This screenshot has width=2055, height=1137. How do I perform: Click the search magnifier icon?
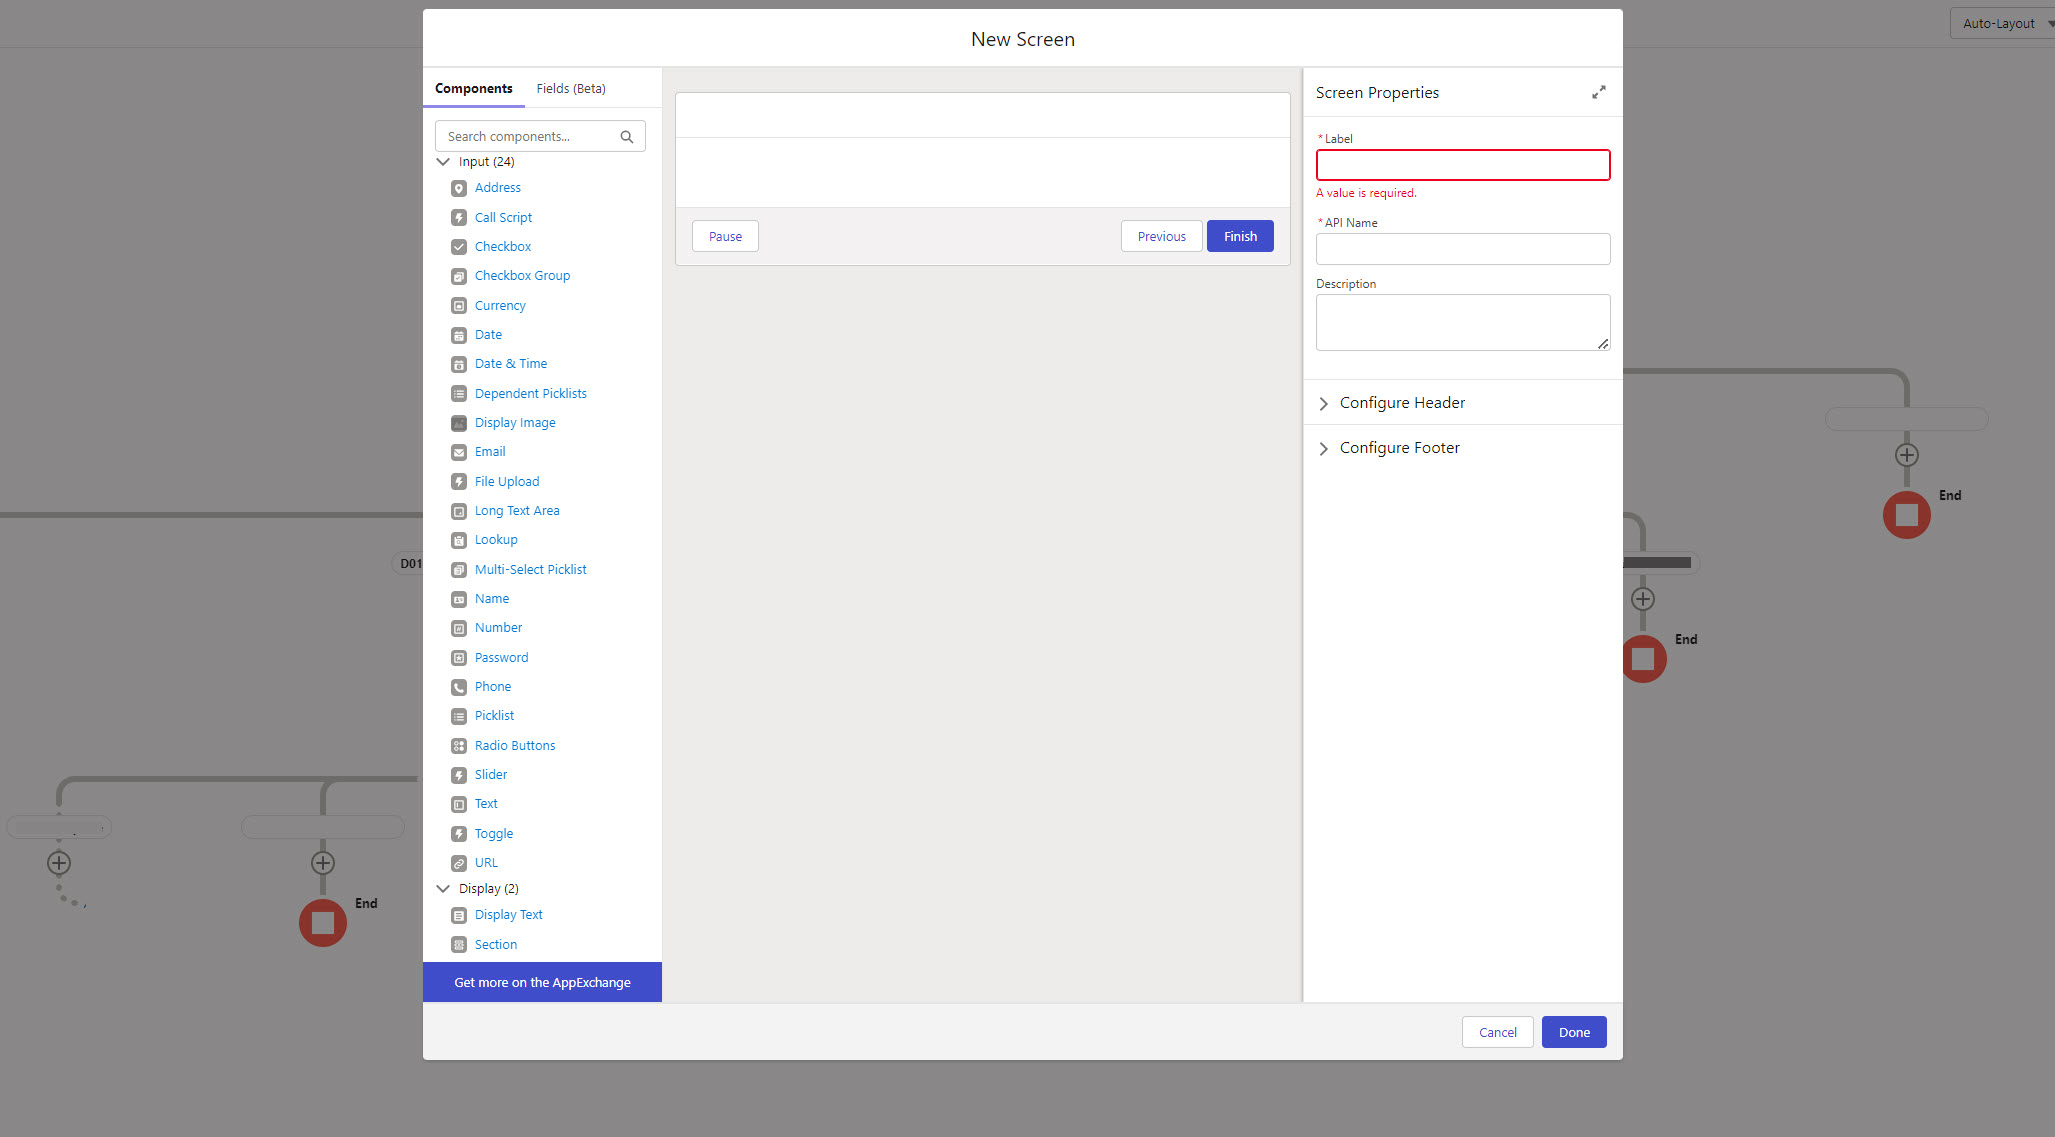pyautogui.click(x=627, y=137)
